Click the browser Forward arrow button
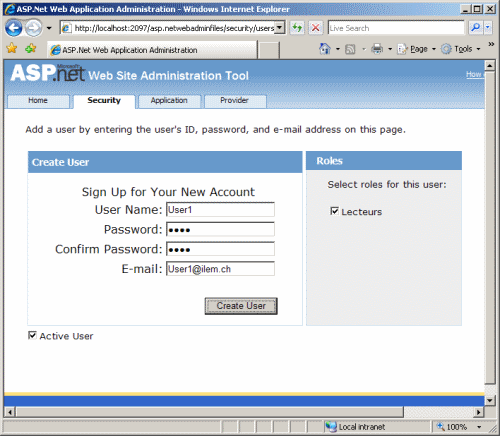Screen dimensions: 500x436 [33, 28]
